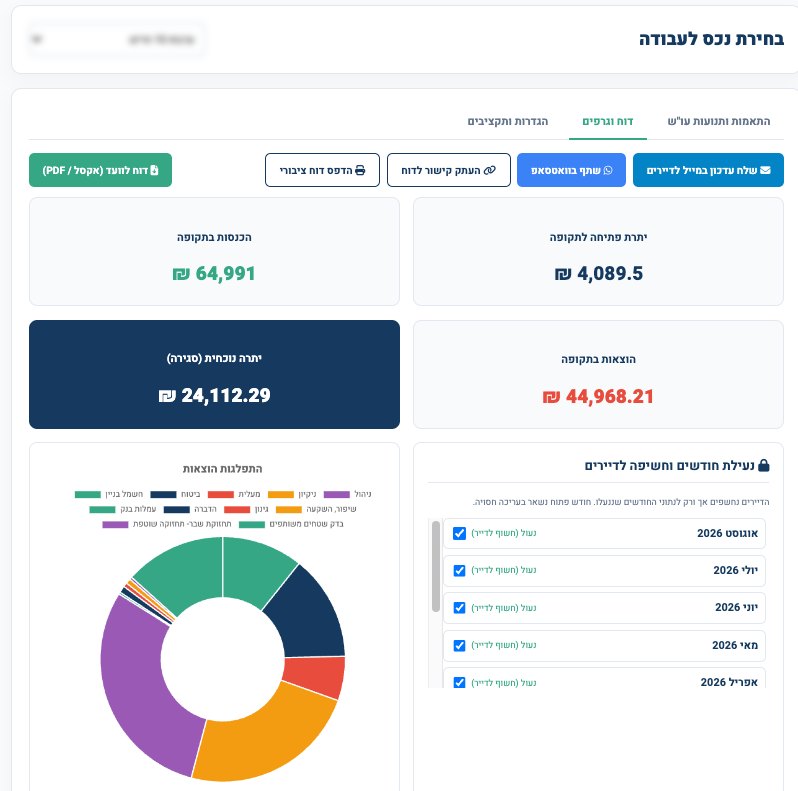Toggle lock checkbox for יולי 2026
The width and height of the screenshot is (798, 791).
[459, 571]
